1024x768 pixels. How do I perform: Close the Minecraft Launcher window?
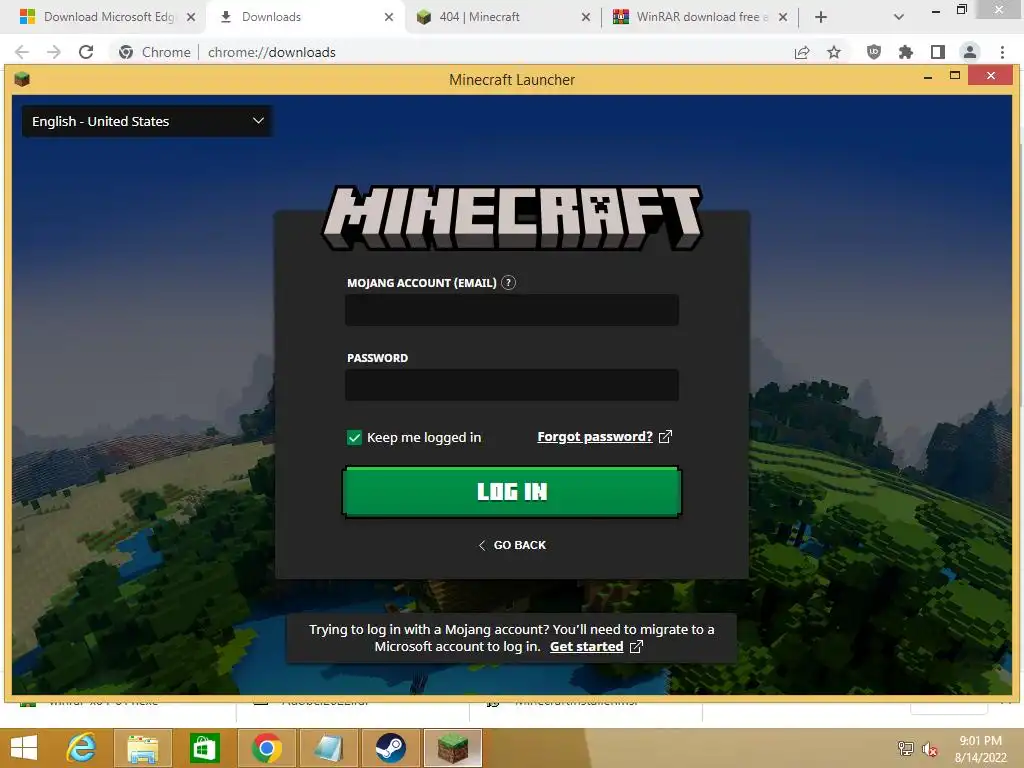(x=991, y=76)
